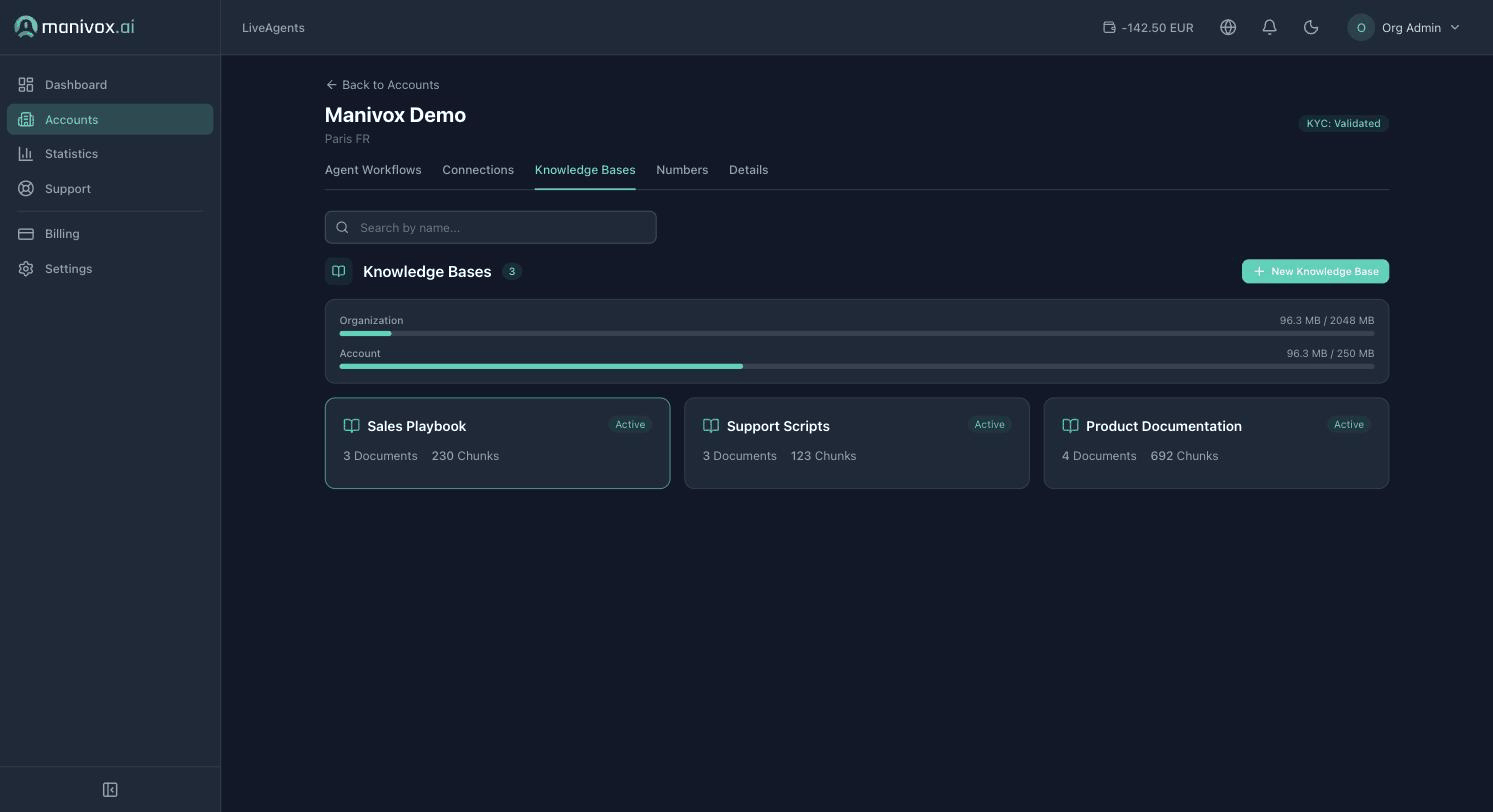Click the LiveAgents organization label
Viewport: 1493px width, 812px height.
click(x=273, y=28)
